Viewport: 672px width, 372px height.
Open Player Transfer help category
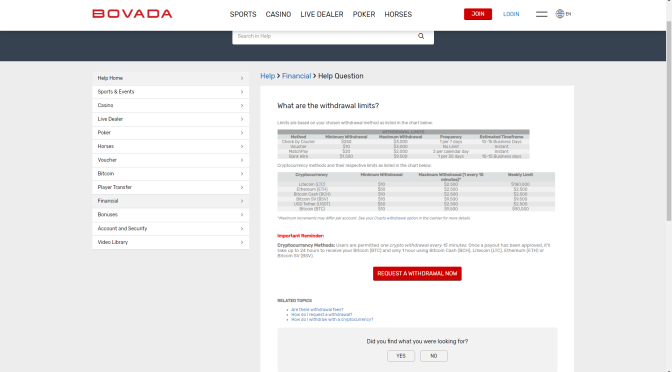pyautogui.click(x=171, y=188)
